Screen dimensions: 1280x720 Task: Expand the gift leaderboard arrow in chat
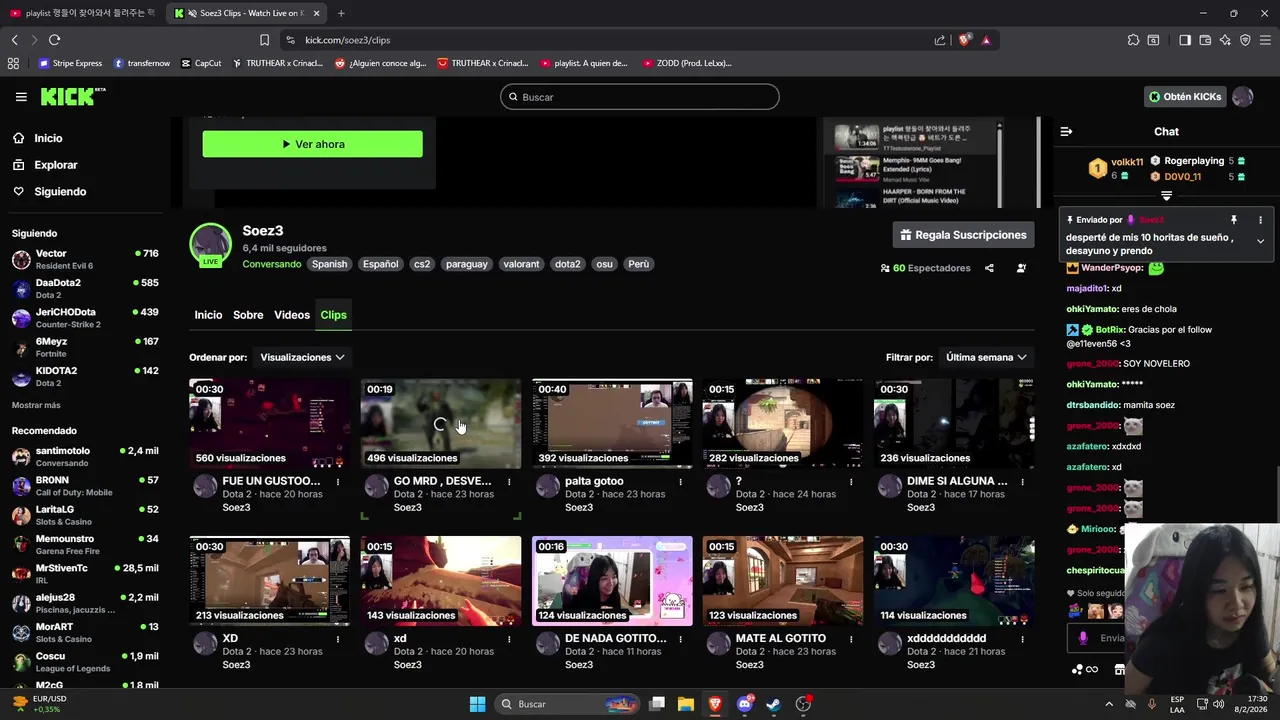pos(1166,196)
